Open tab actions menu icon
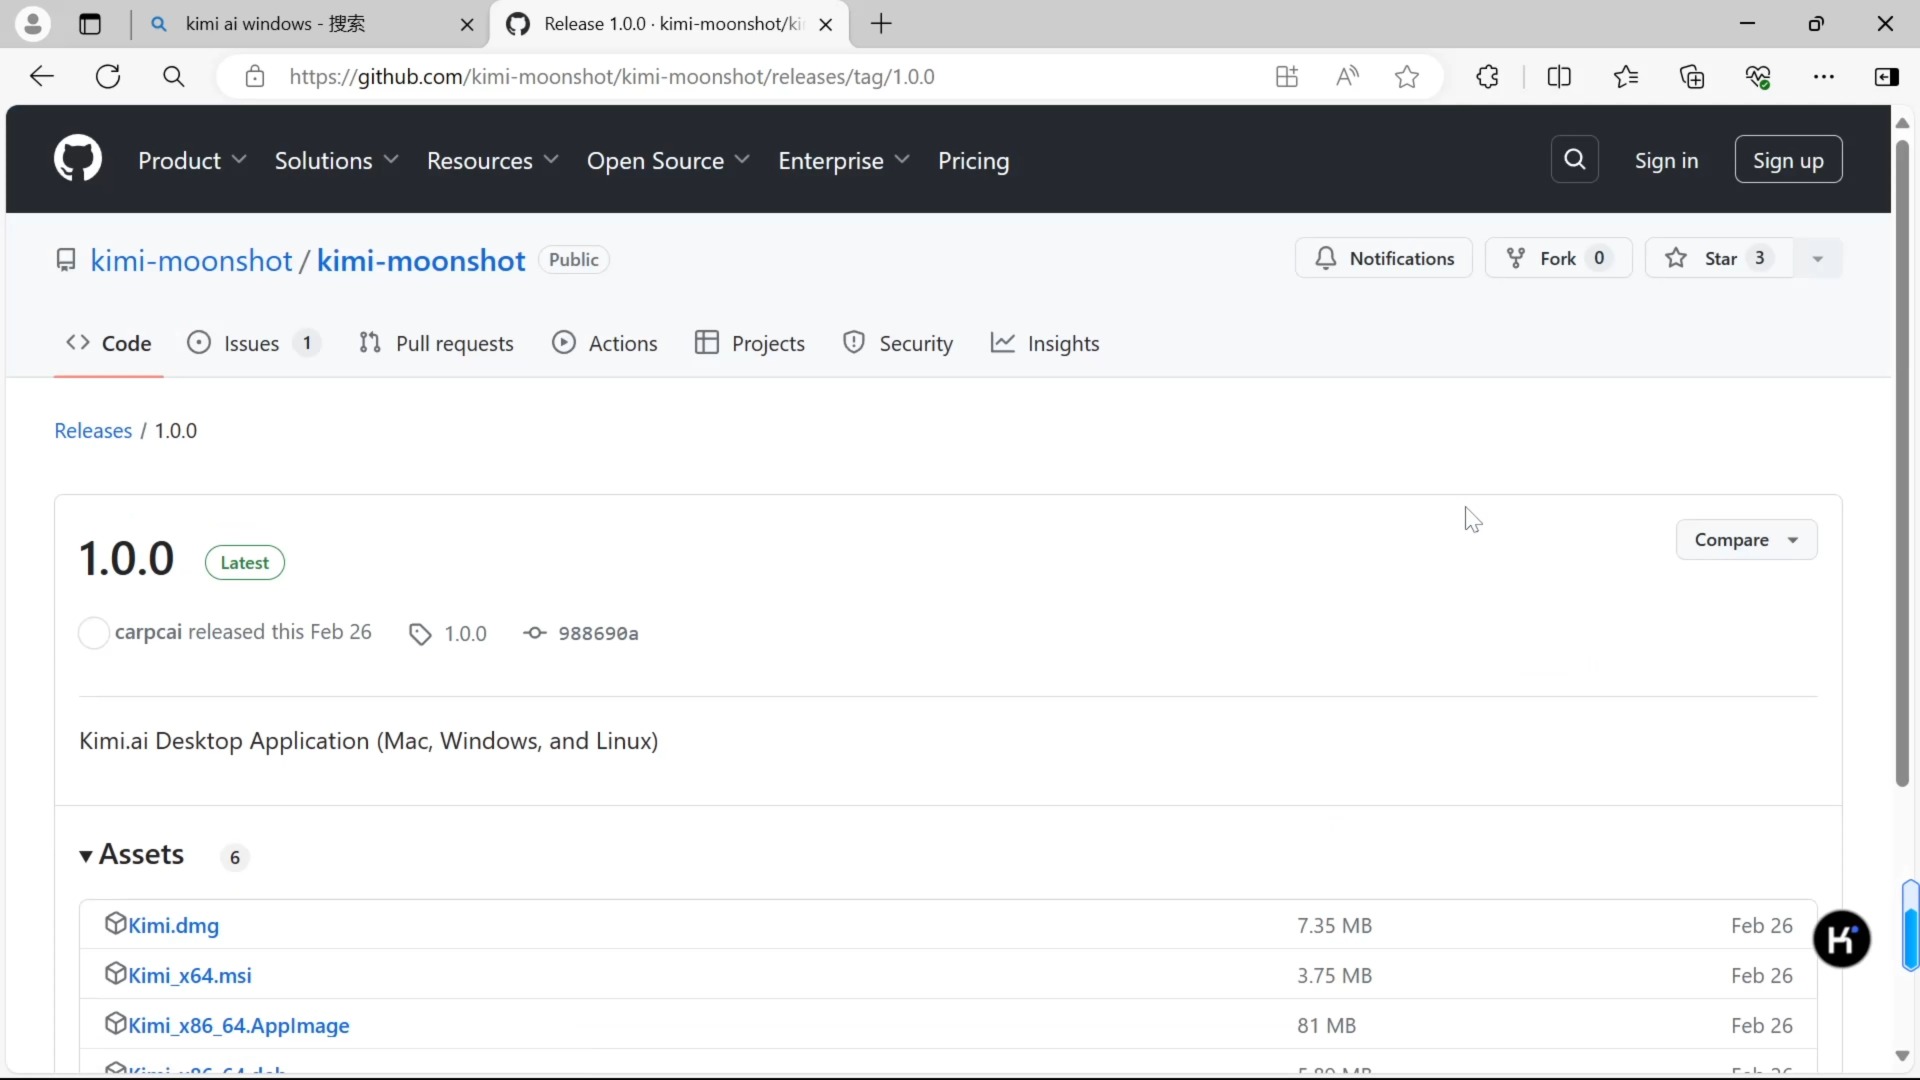The image size is (1920, 1080). tap(90, 24)
